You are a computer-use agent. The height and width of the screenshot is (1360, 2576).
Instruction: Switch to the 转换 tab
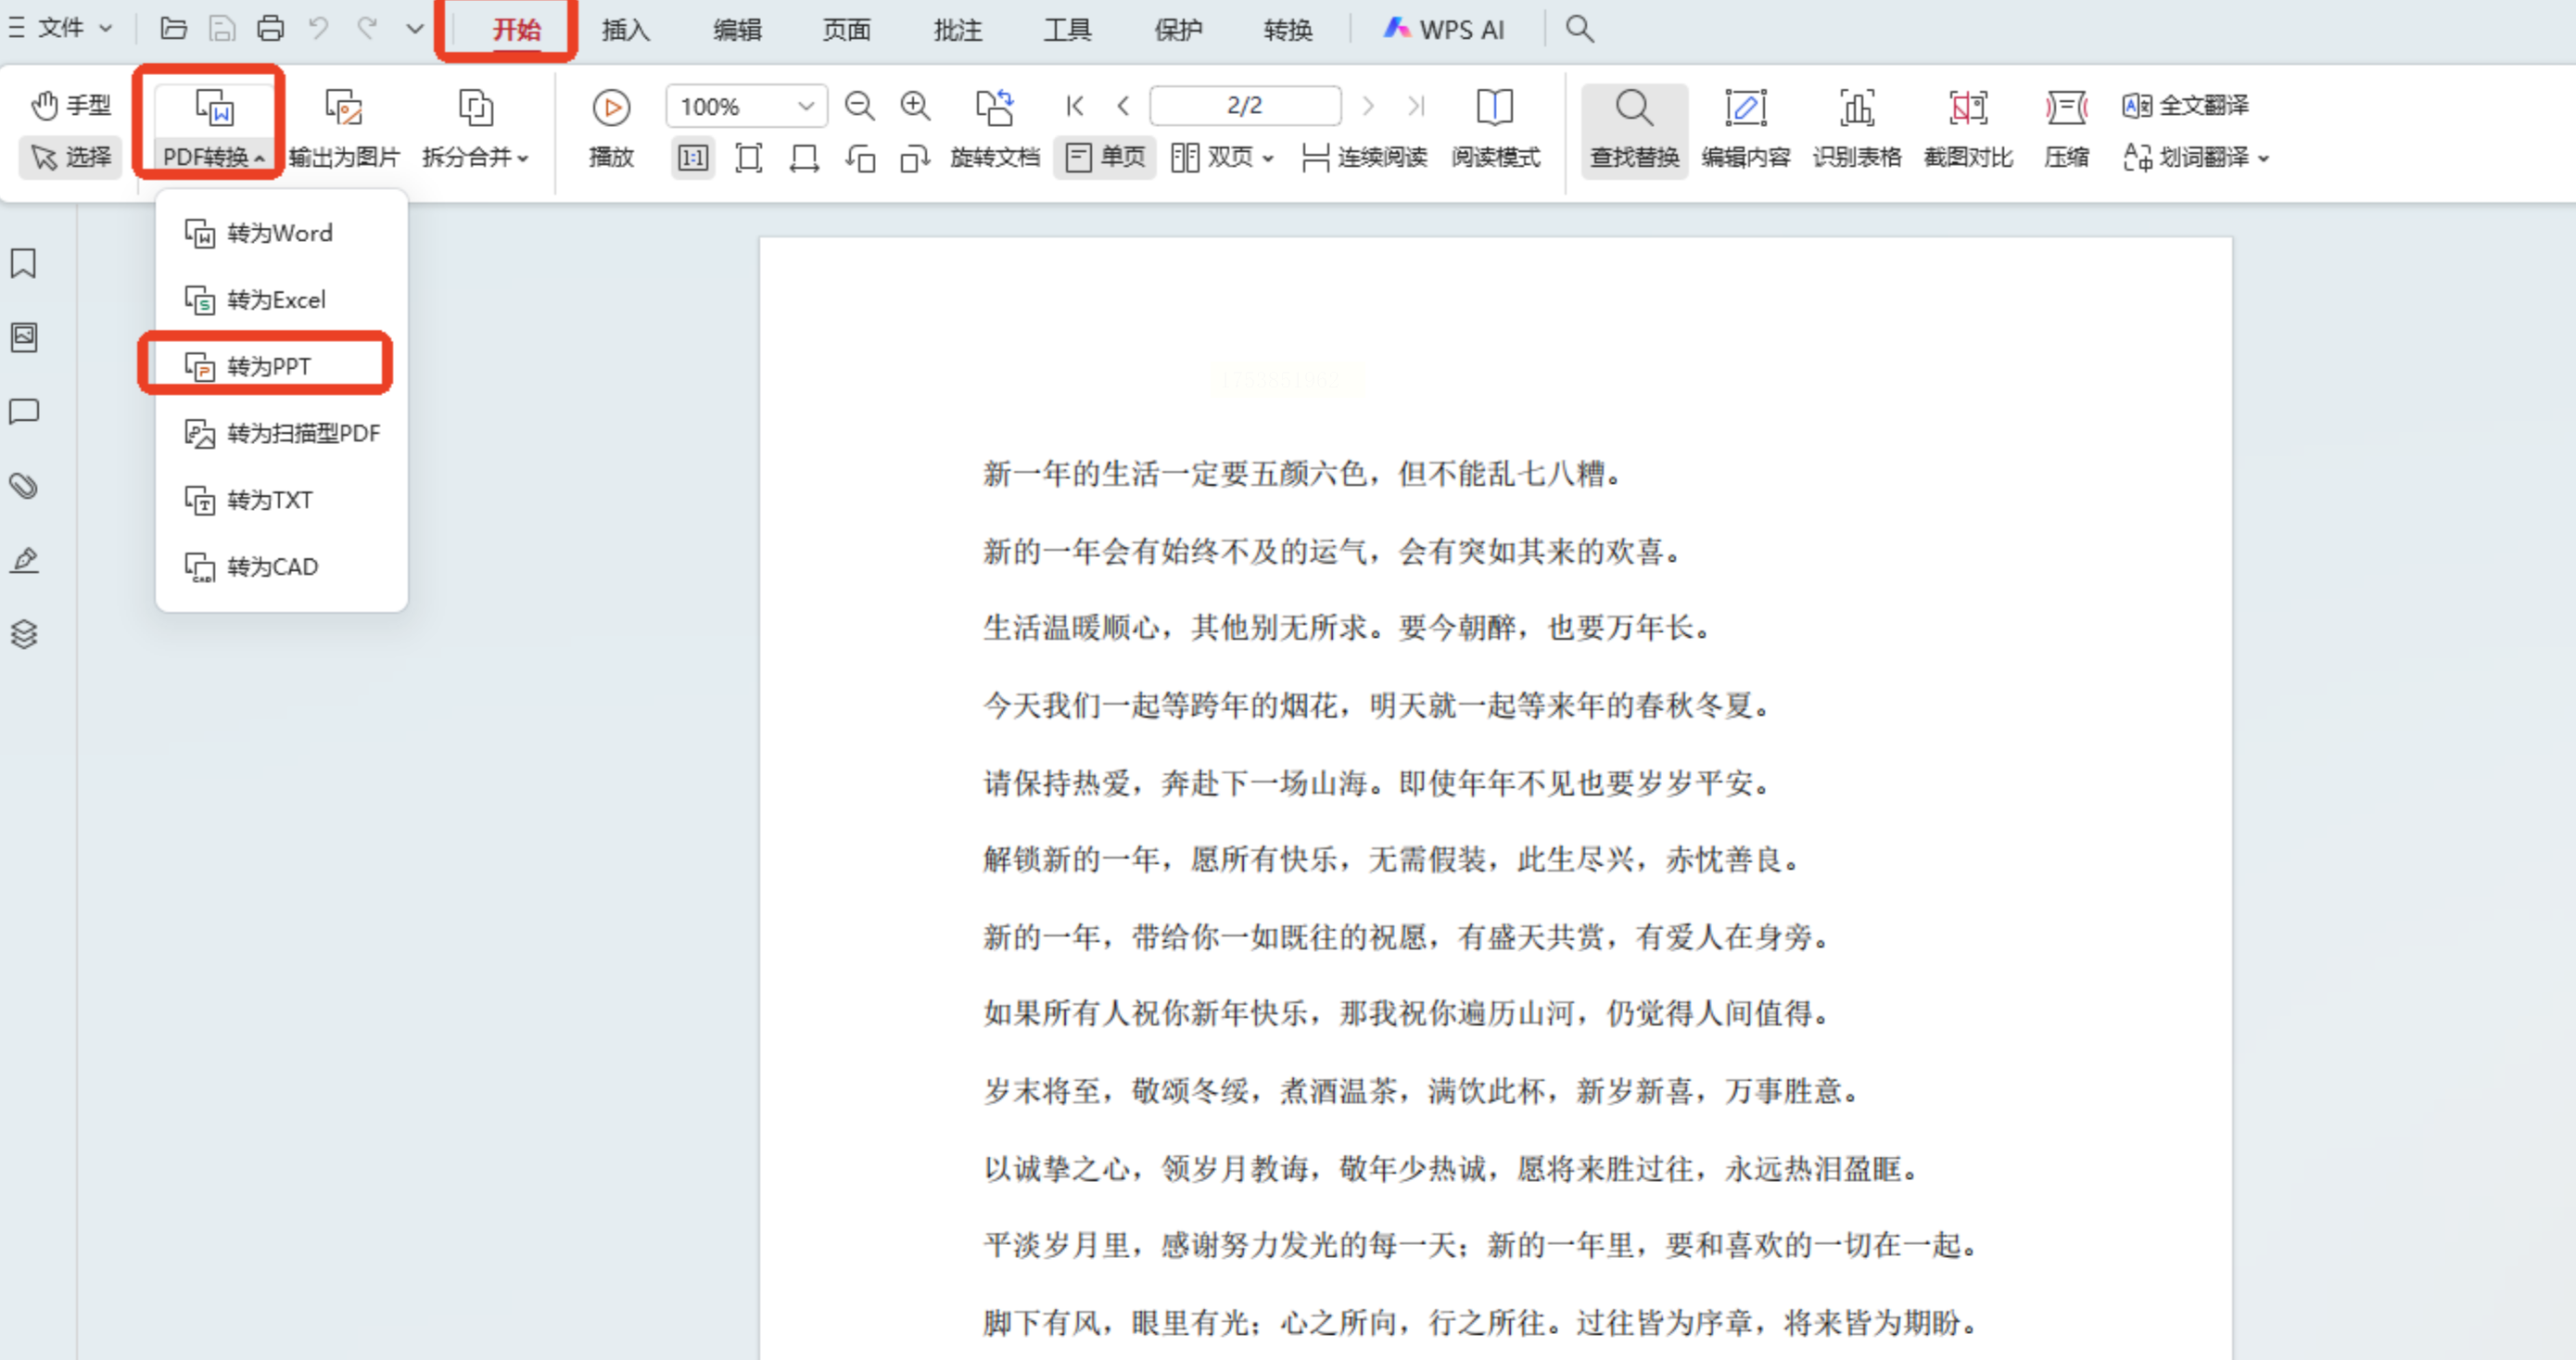(x=1287, y=30)
